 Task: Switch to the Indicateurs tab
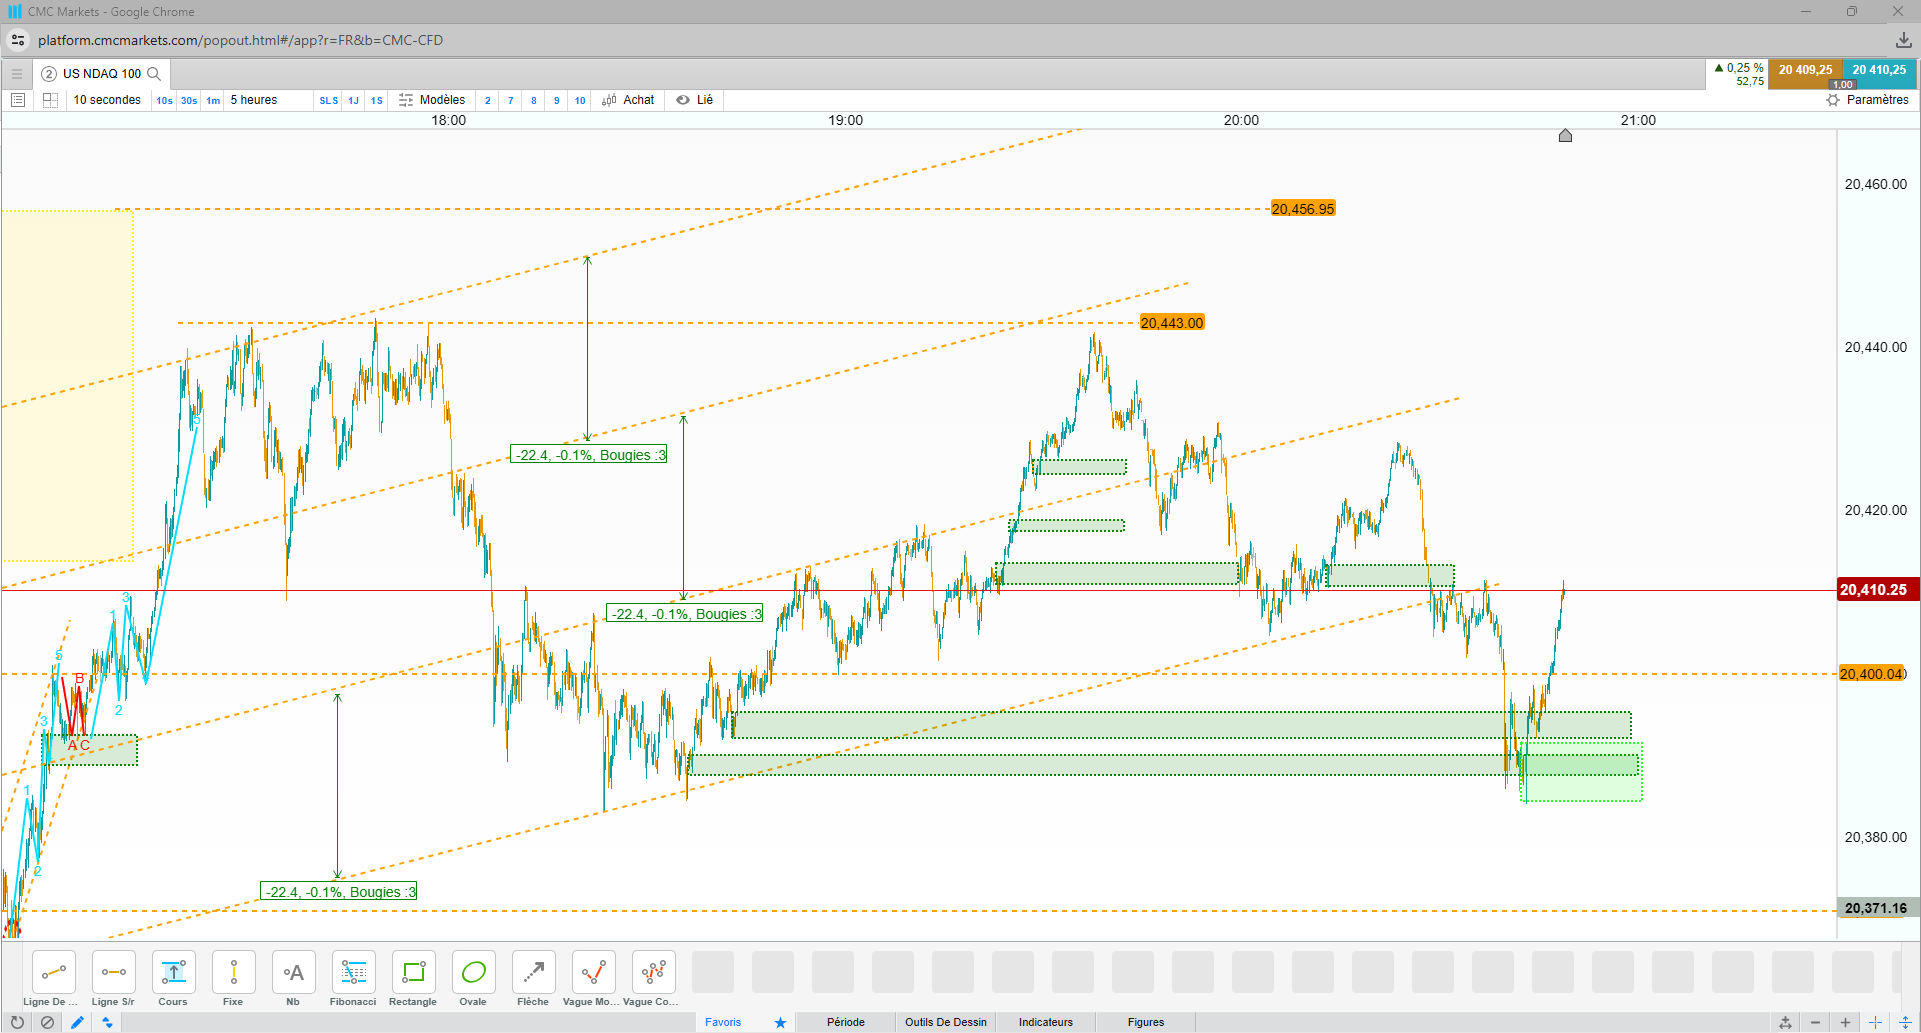click(1045, 1022)
